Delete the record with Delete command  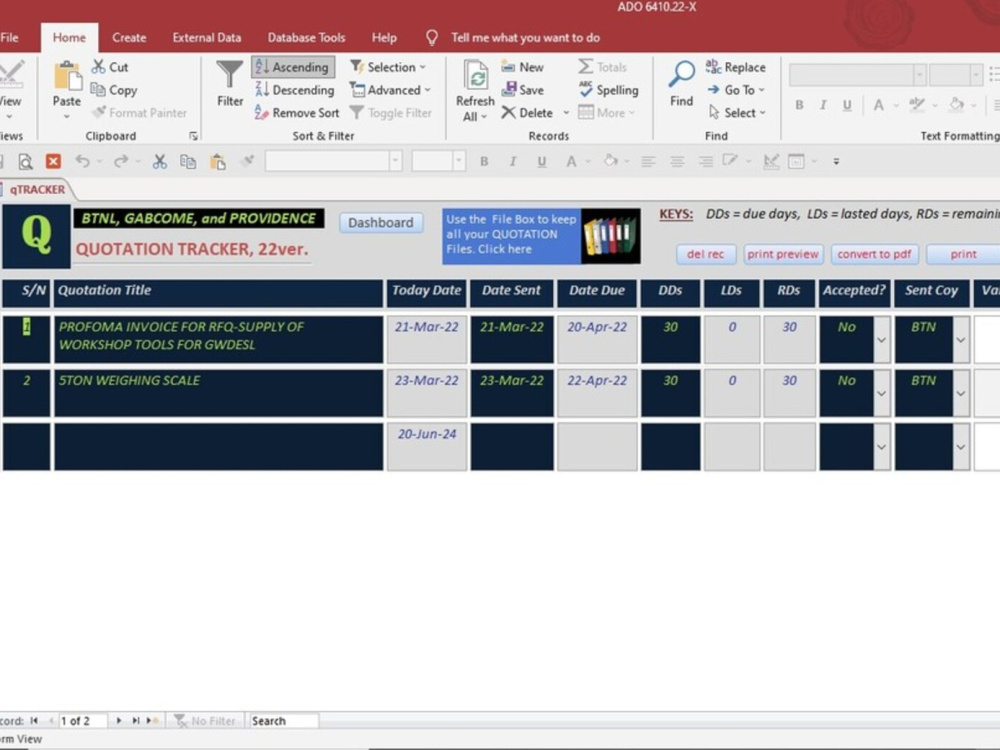click(x=527, y=113)
